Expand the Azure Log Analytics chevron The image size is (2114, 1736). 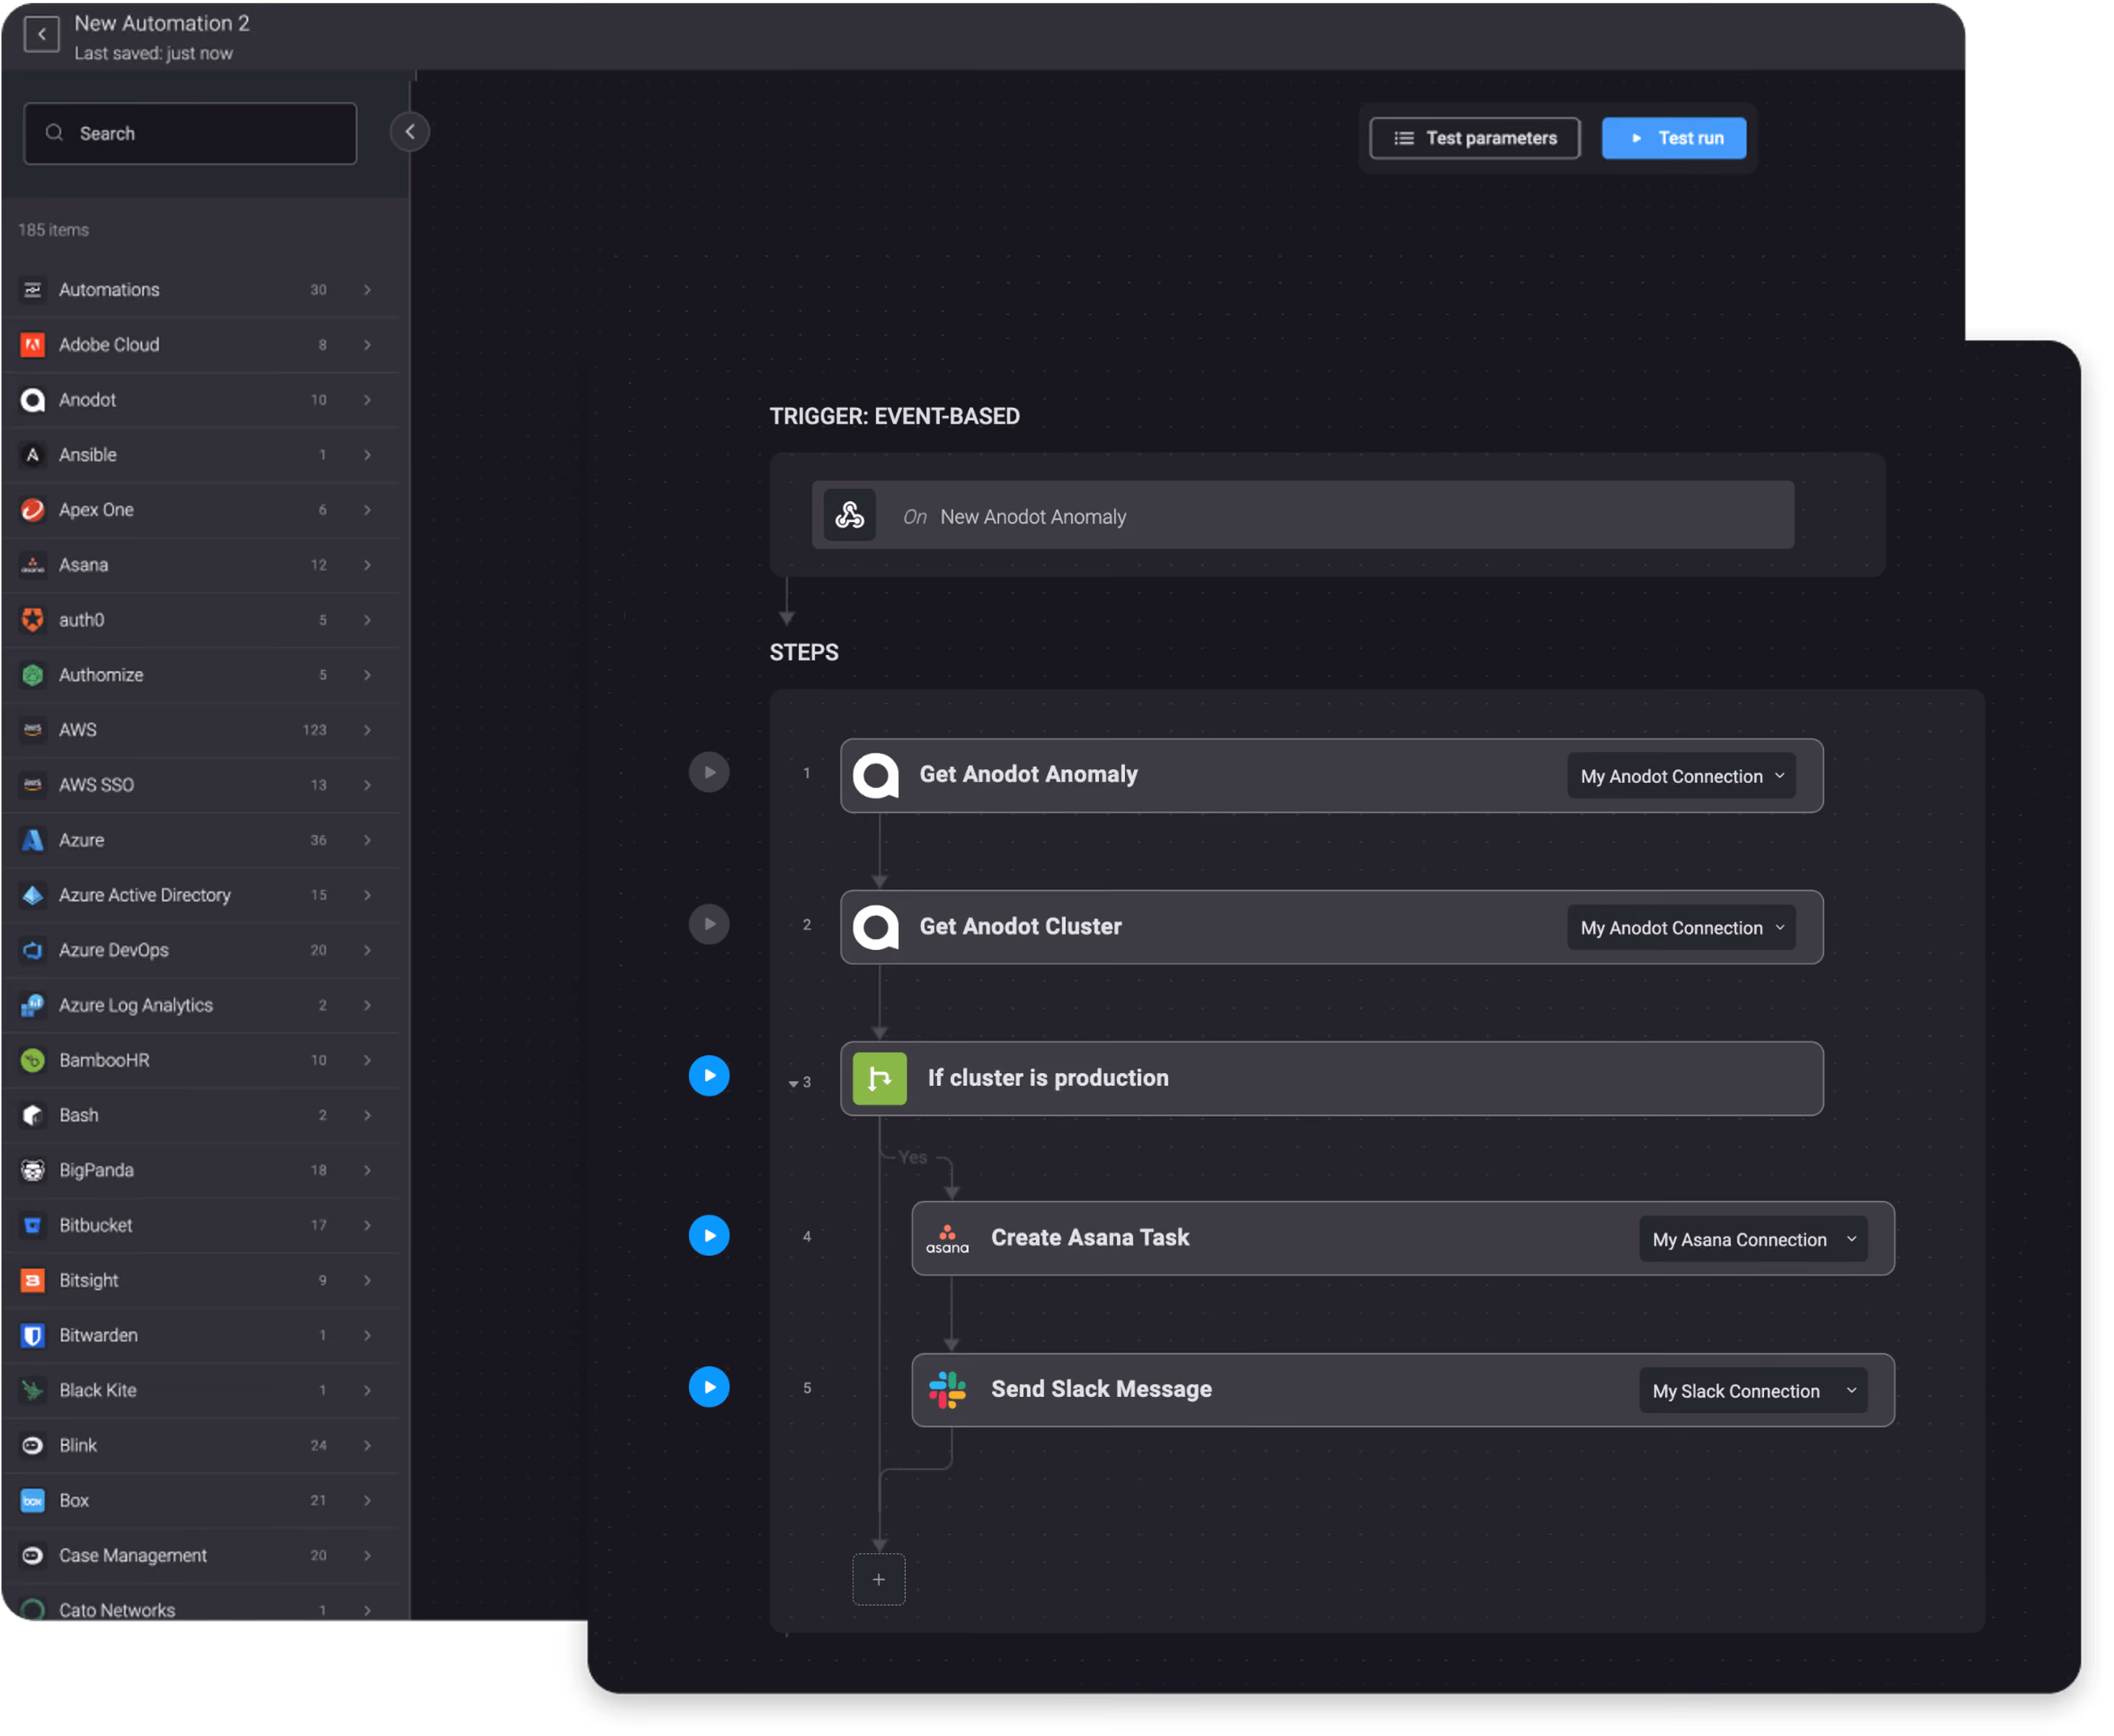click(x=367, y=1005)
